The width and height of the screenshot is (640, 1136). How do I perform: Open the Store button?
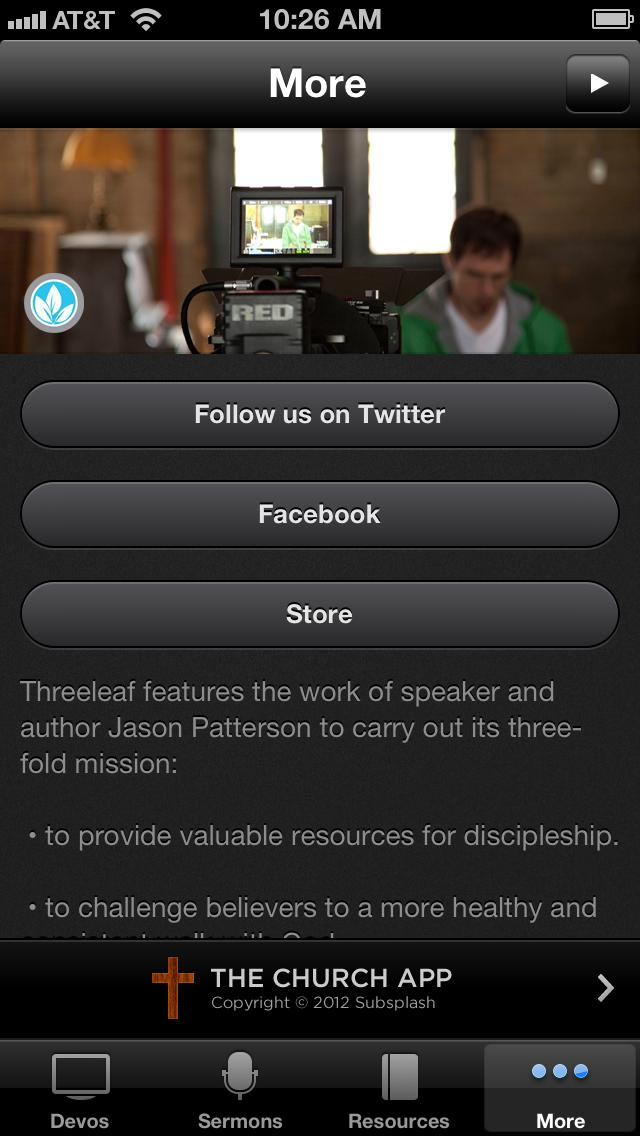pos(320,614)
